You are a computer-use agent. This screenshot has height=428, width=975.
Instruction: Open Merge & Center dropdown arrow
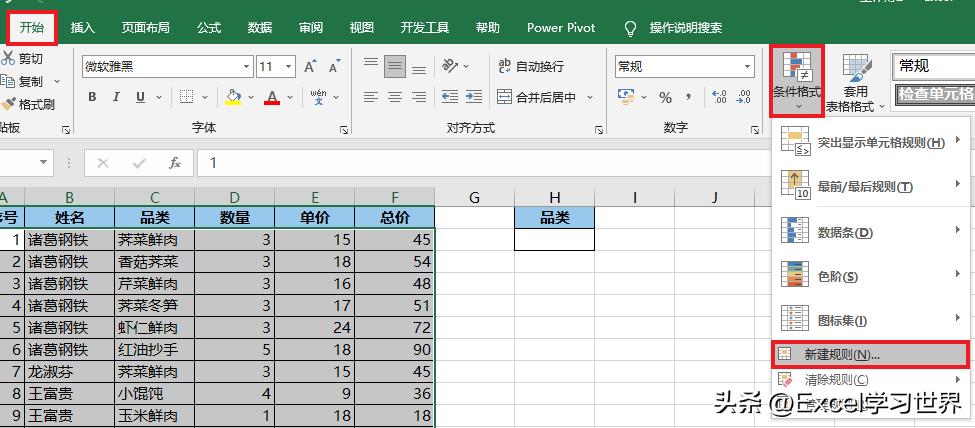tap(590, 98)
